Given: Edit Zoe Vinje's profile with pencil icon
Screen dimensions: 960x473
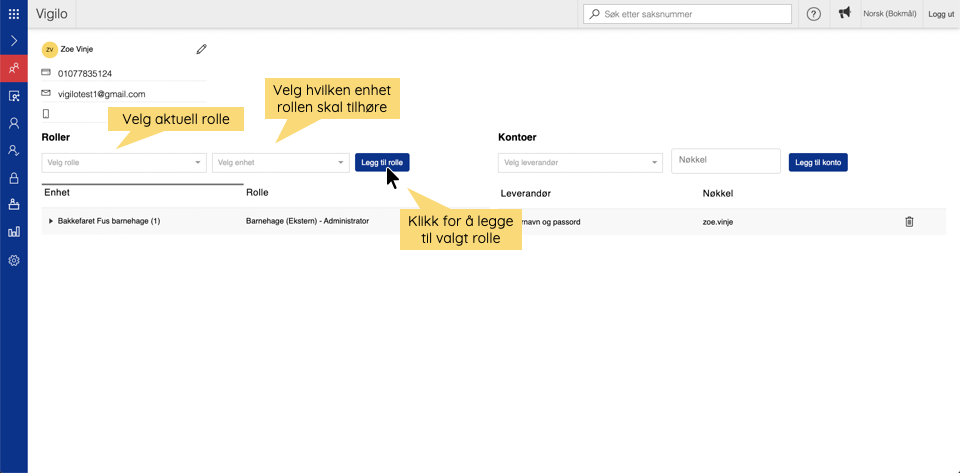Looking at the screenshot, I should pos(201,48).
